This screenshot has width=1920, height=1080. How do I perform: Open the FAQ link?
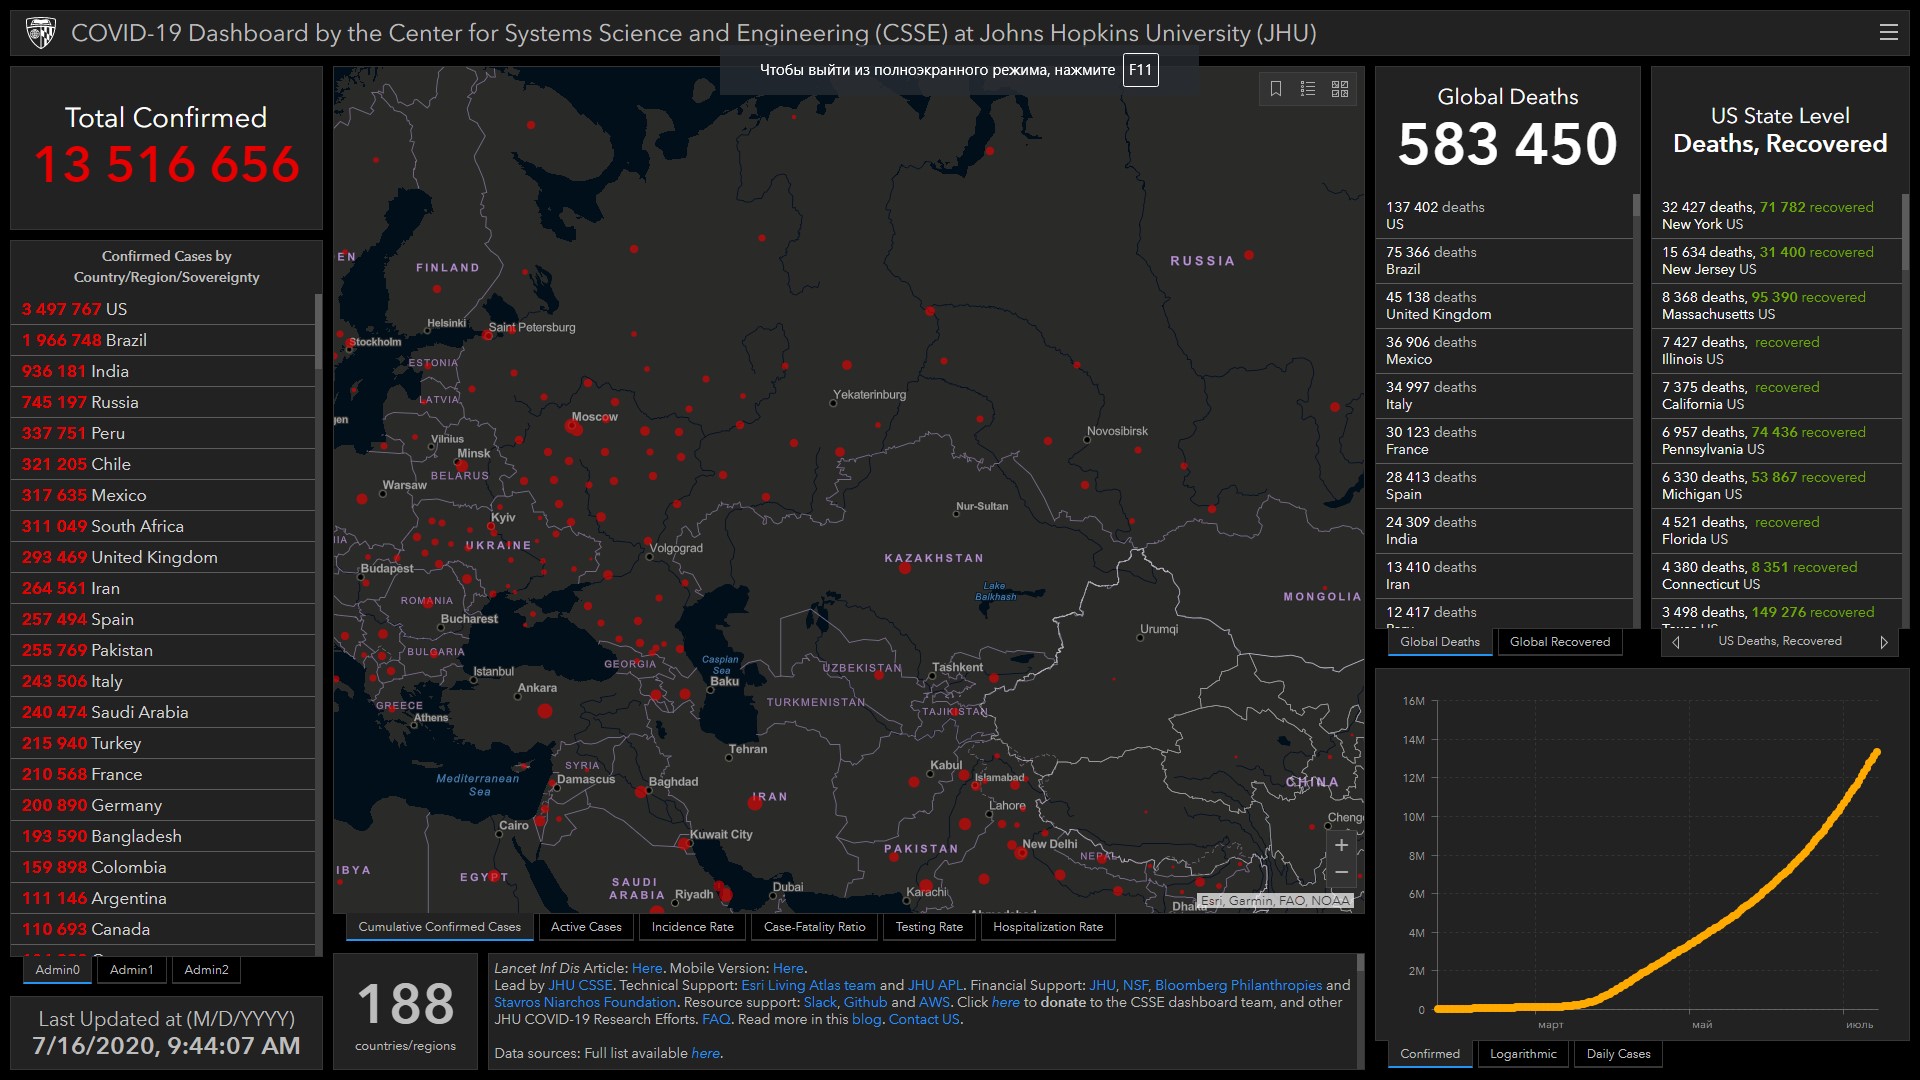716,1019
